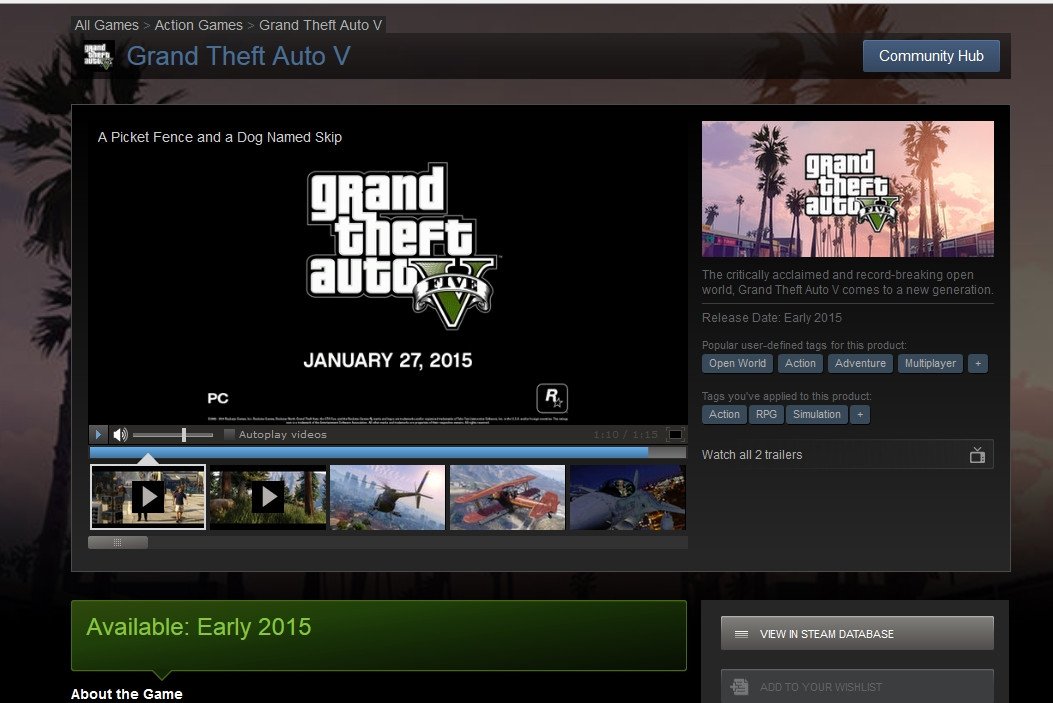Screen dimensions: 1053x703
Task: Click the TV icon beside Watch all trailers
Action: click(977, 455)
